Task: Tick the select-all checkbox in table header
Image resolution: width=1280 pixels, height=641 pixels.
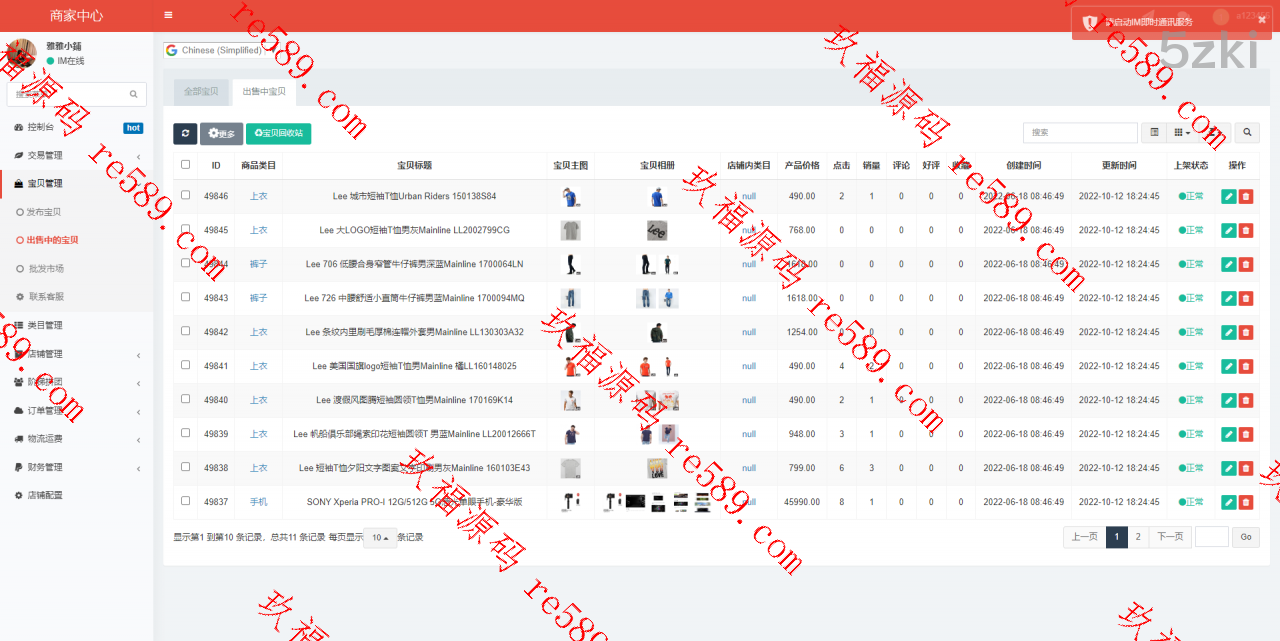Action: [185, 165]
